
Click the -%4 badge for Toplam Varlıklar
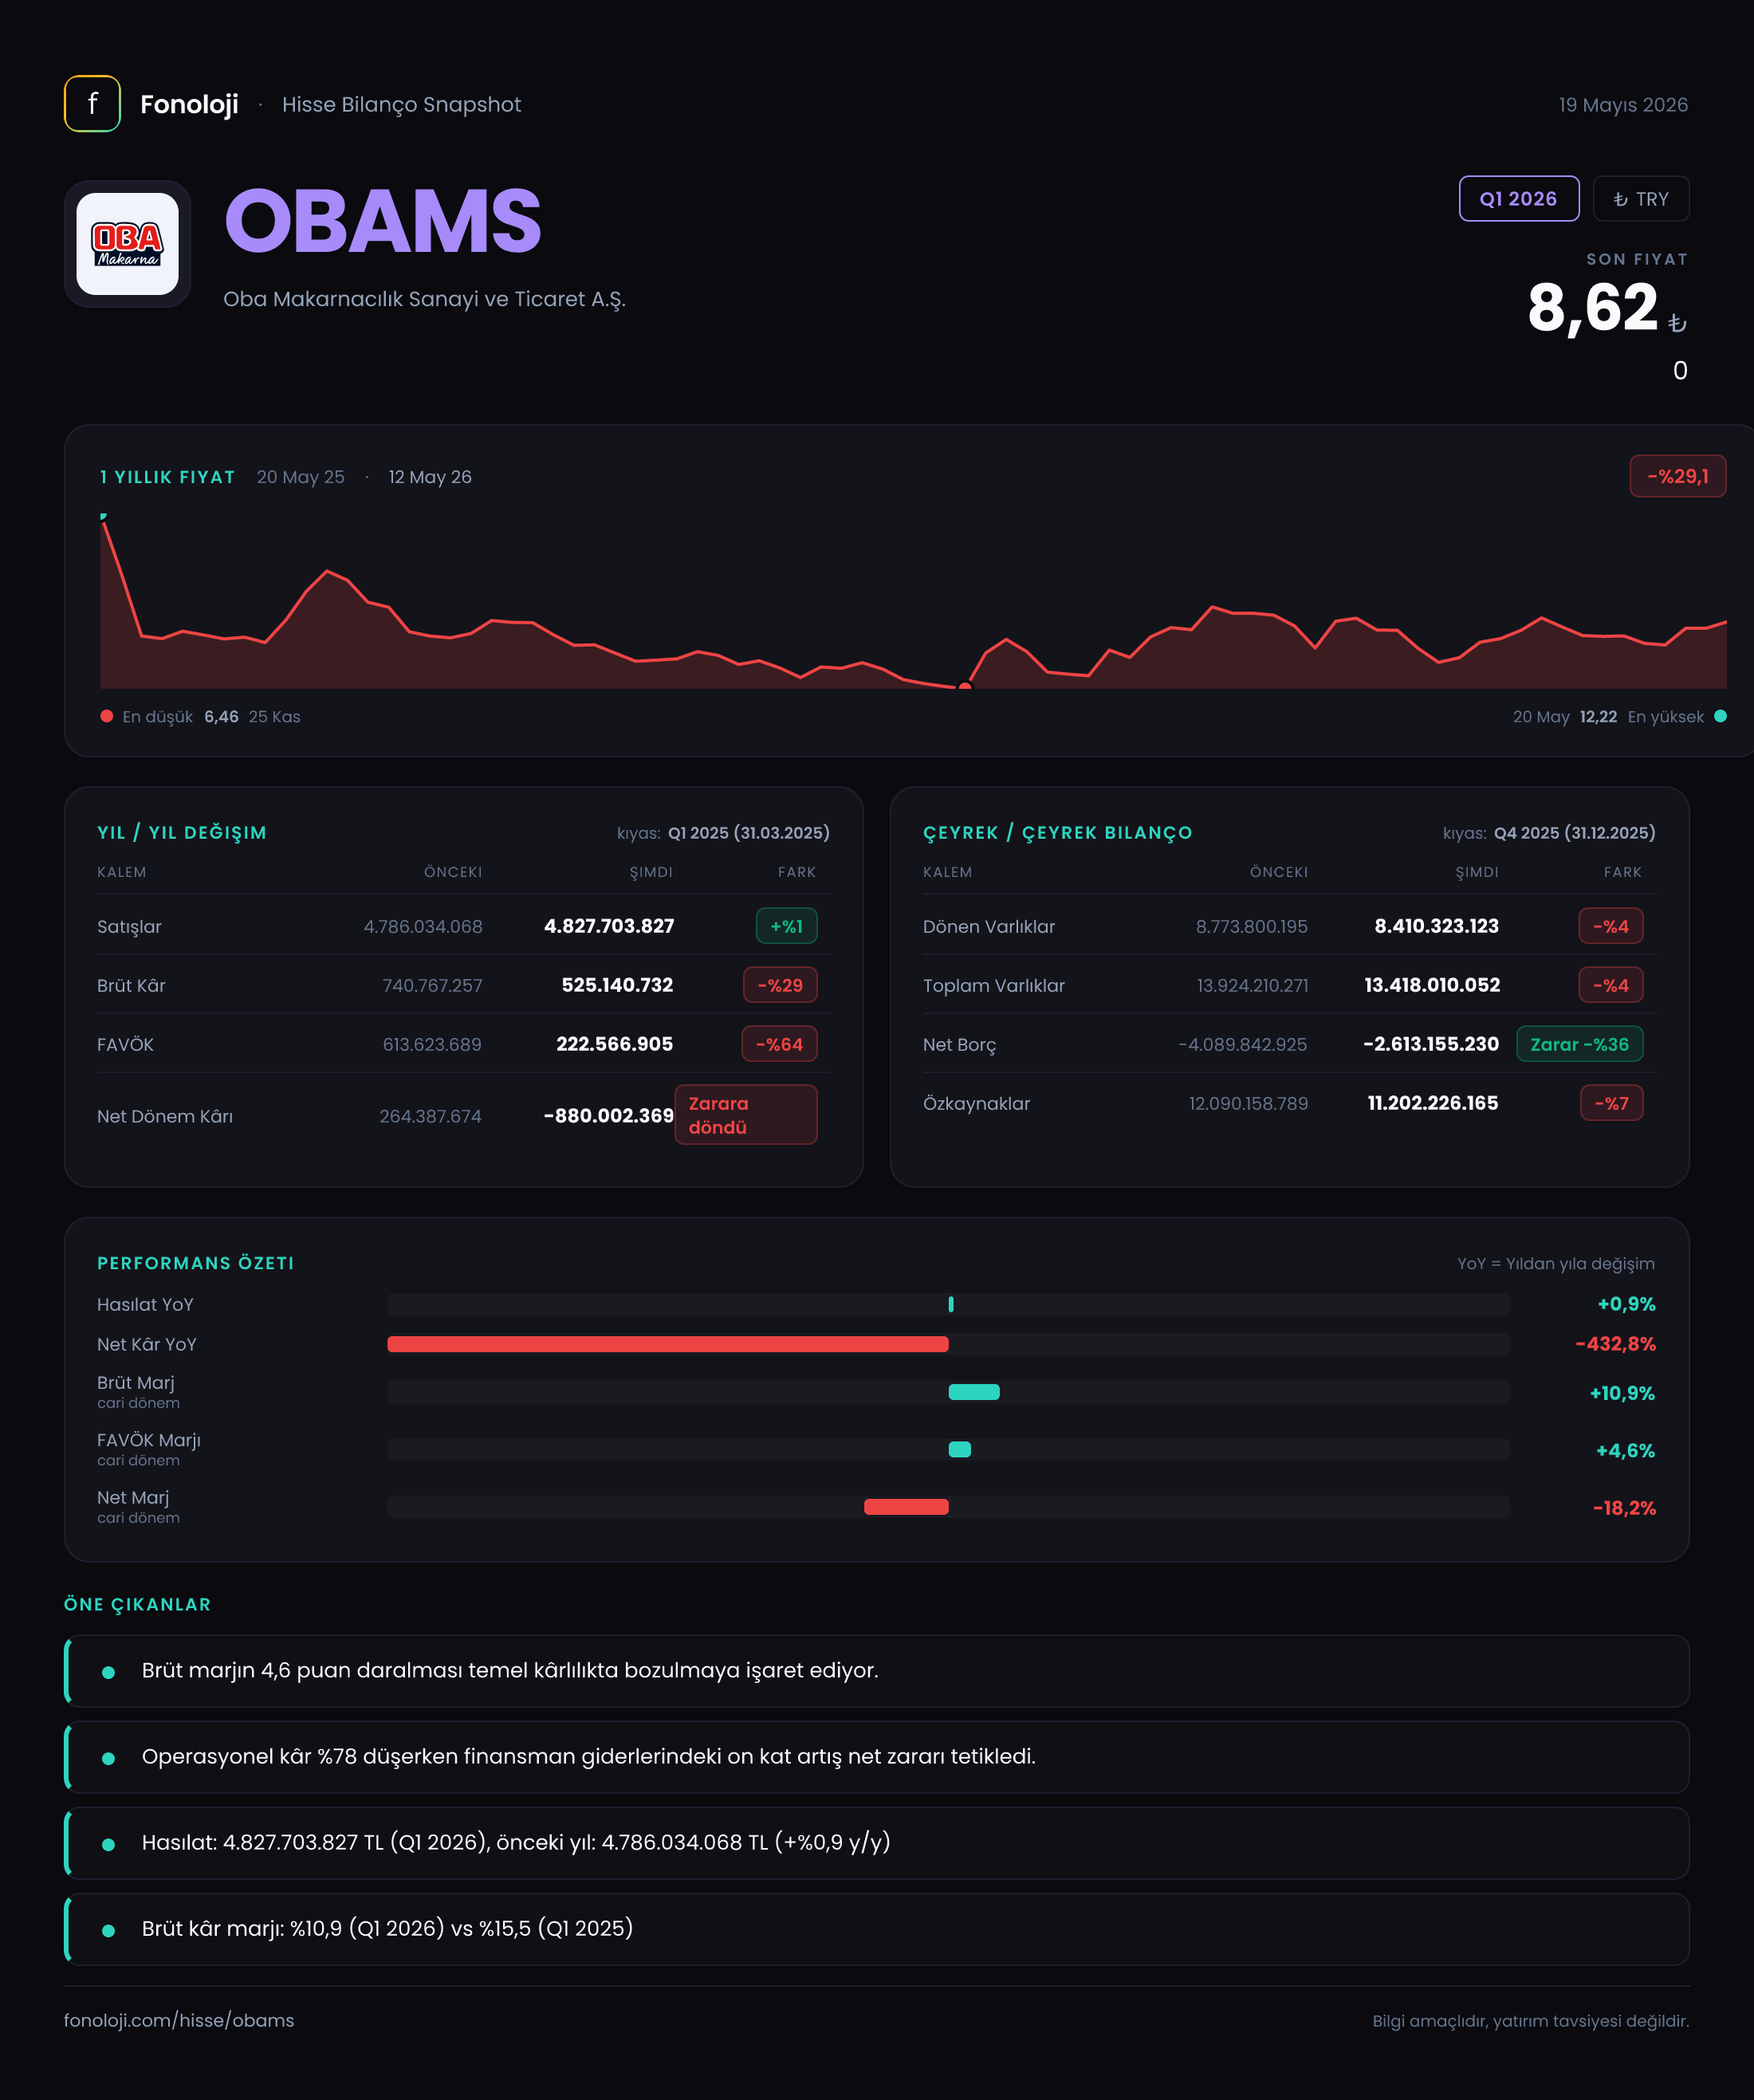click(1610, 985)
